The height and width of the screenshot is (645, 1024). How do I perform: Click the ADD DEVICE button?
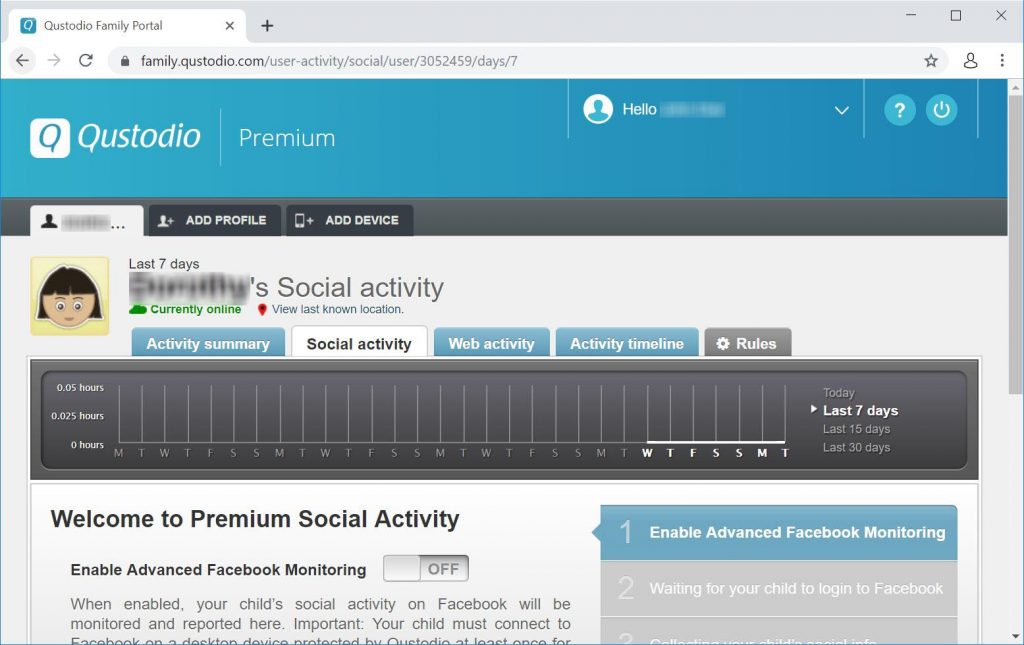[349, 221]
